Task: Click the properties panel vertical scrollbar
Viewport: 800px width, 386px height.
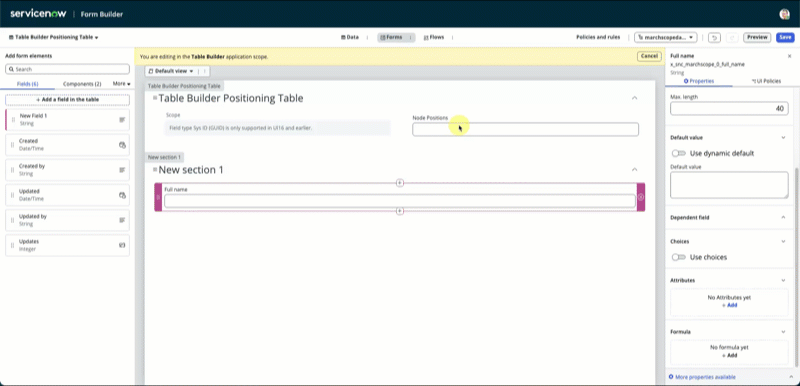Action: pos(796,267)
